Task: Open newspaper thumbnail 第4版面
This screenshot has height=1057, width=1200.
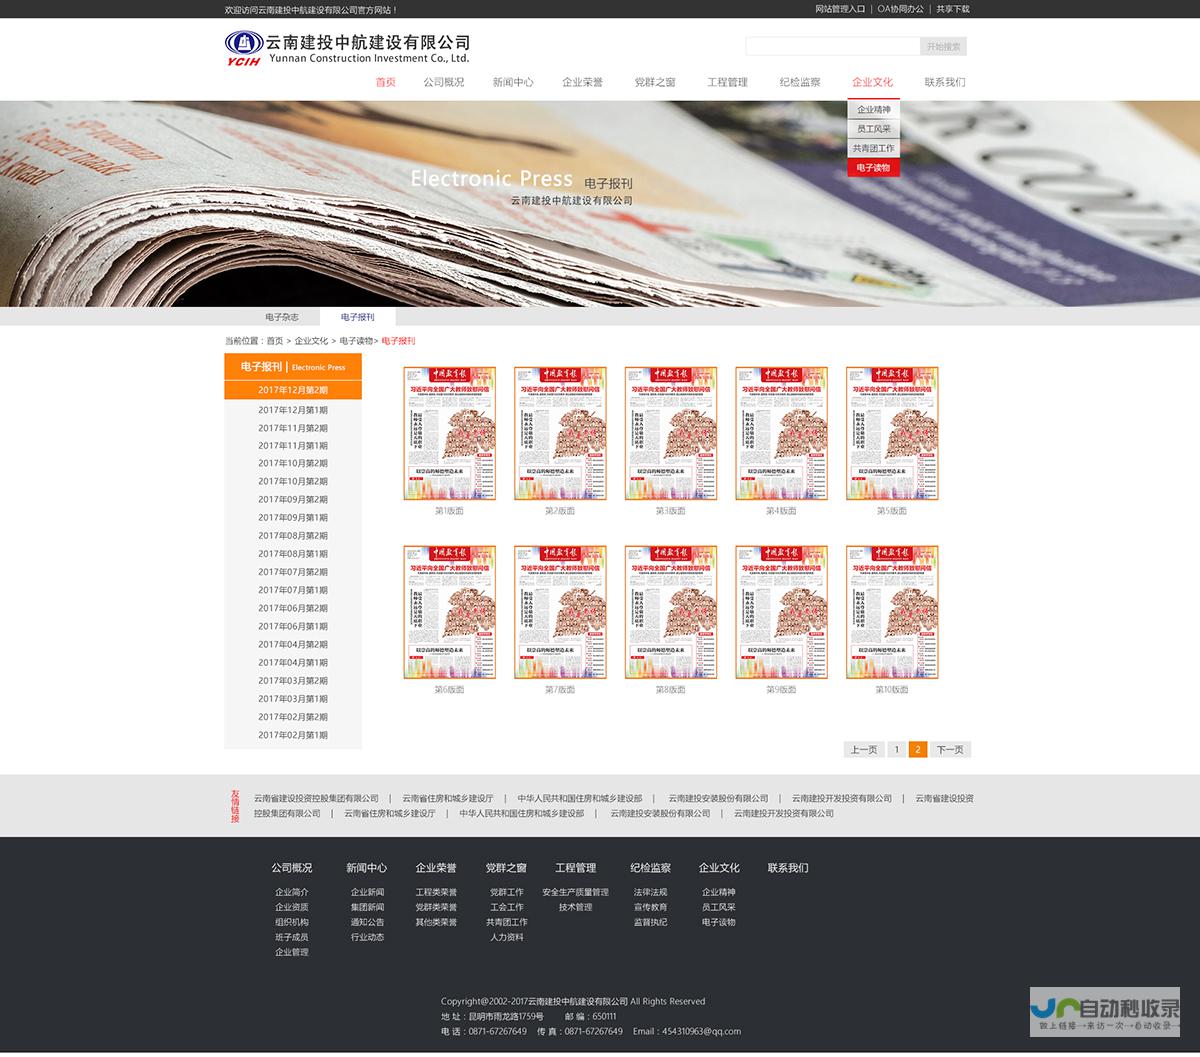Action: (x=782, y=433)
